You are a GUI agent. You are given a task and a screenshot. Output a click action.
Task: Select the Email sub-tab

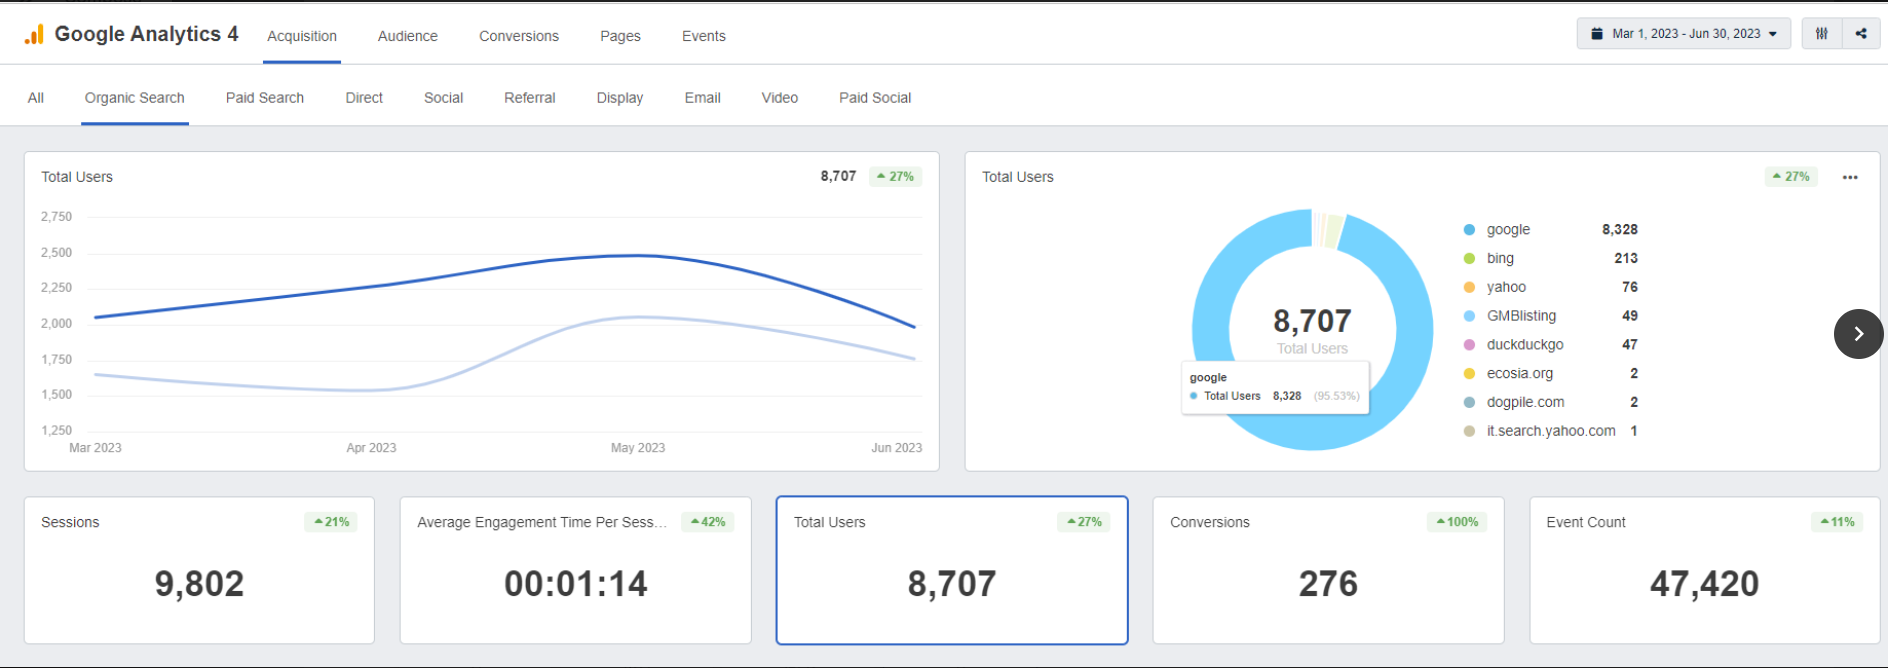(x=703, y=98)
